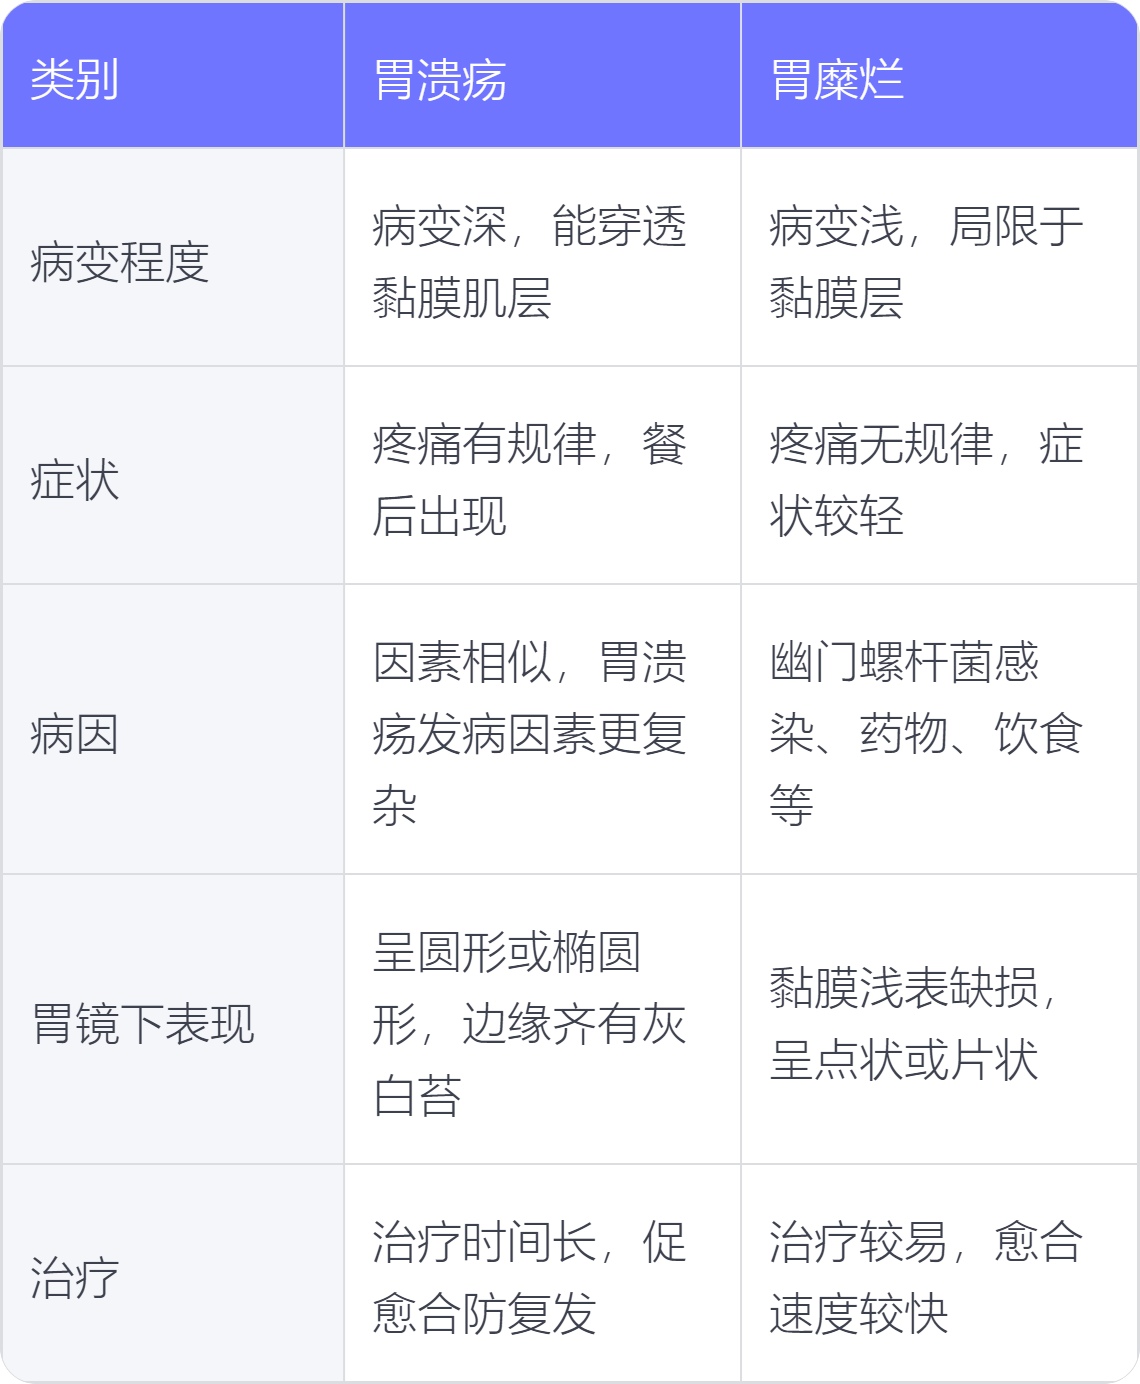Click the 胃糜烂 column header

point(837,80)
